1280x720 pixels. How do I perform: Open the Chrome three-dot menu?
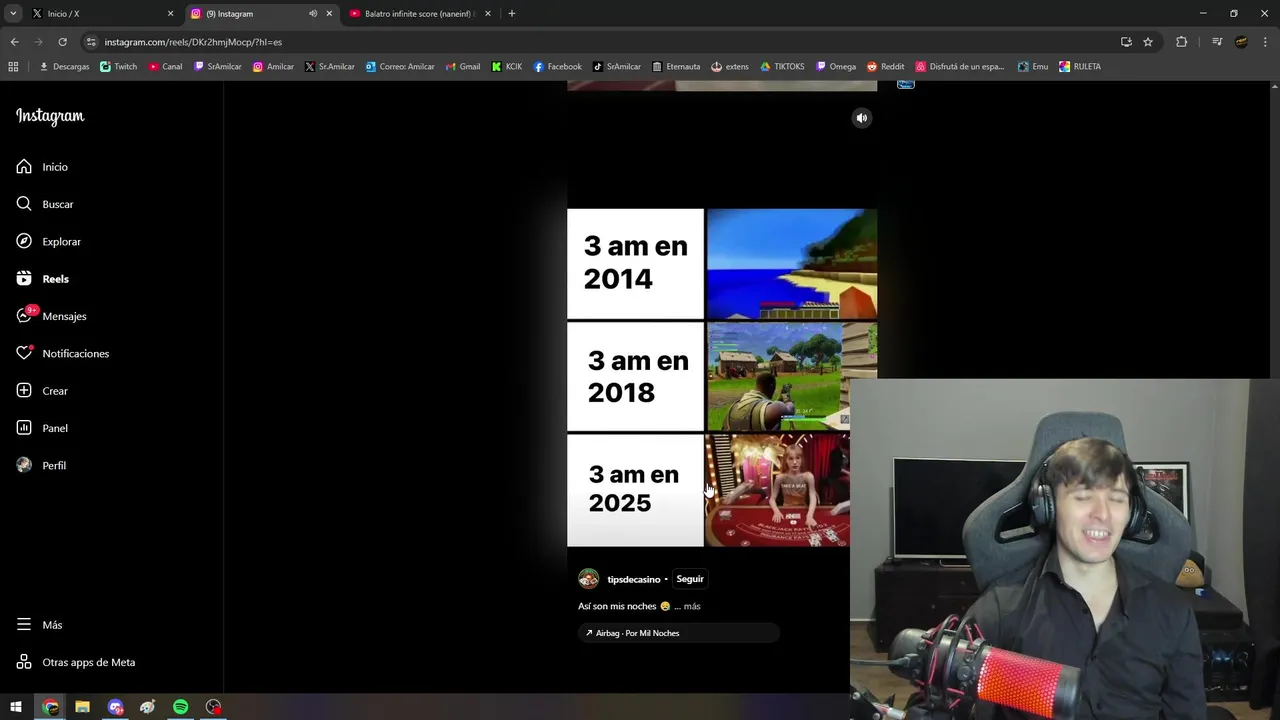tap(1265, 42)
